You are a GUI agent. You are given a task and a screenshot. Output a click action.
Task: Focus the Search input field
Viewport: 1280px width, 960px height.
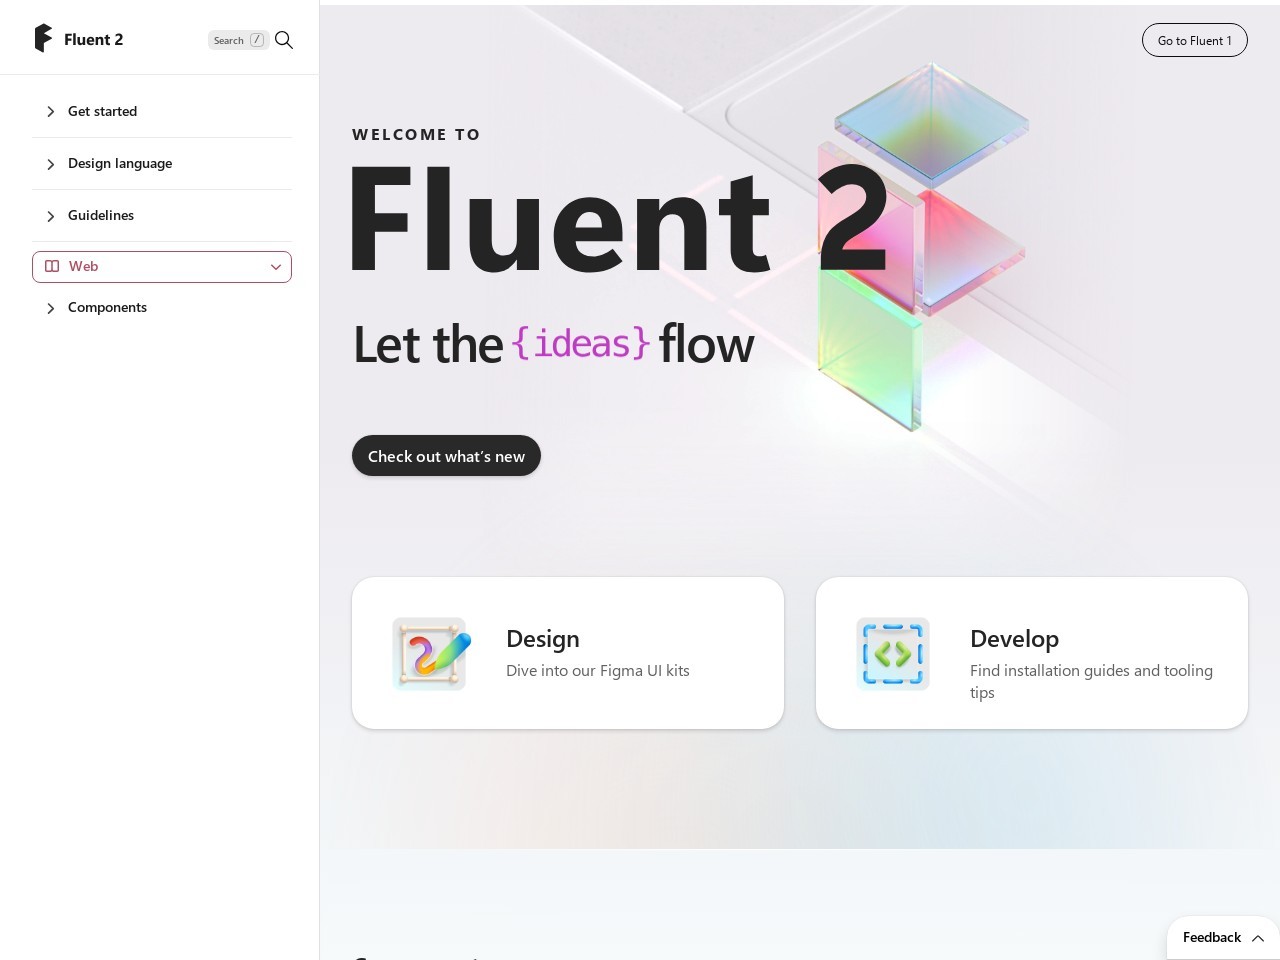click(239, 40)
